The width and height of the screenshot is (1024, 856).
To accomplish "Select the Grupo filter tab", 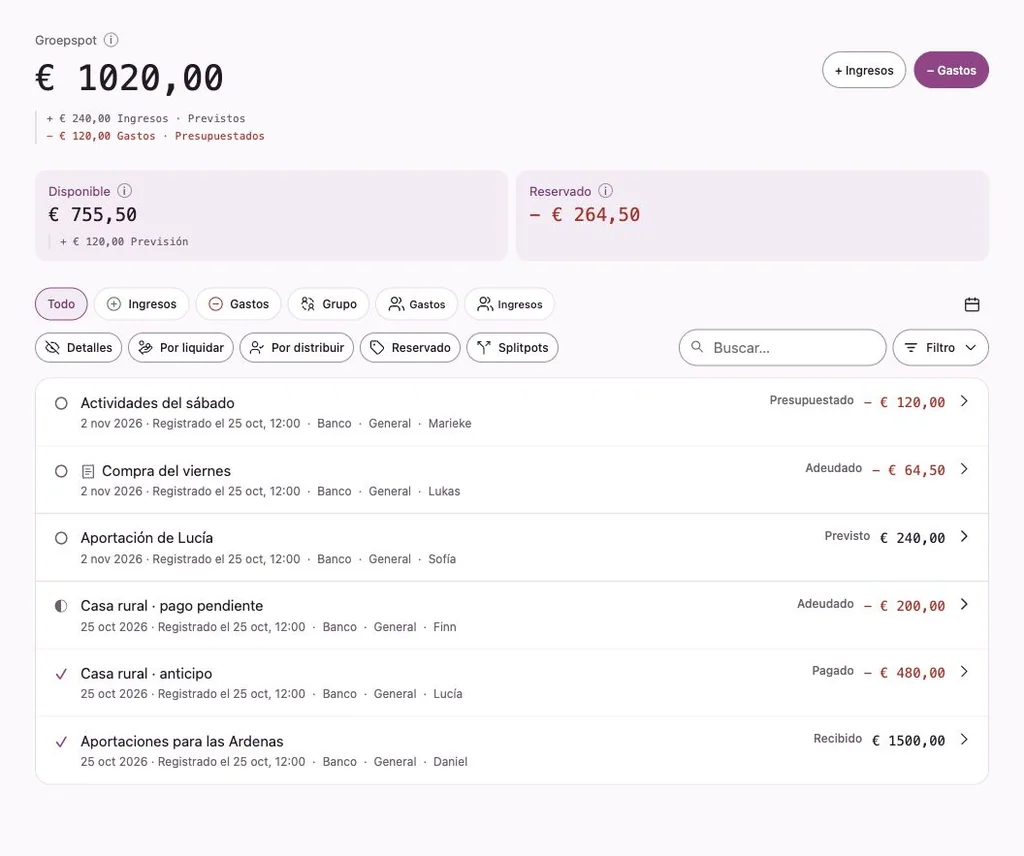I will click(328, 304).
